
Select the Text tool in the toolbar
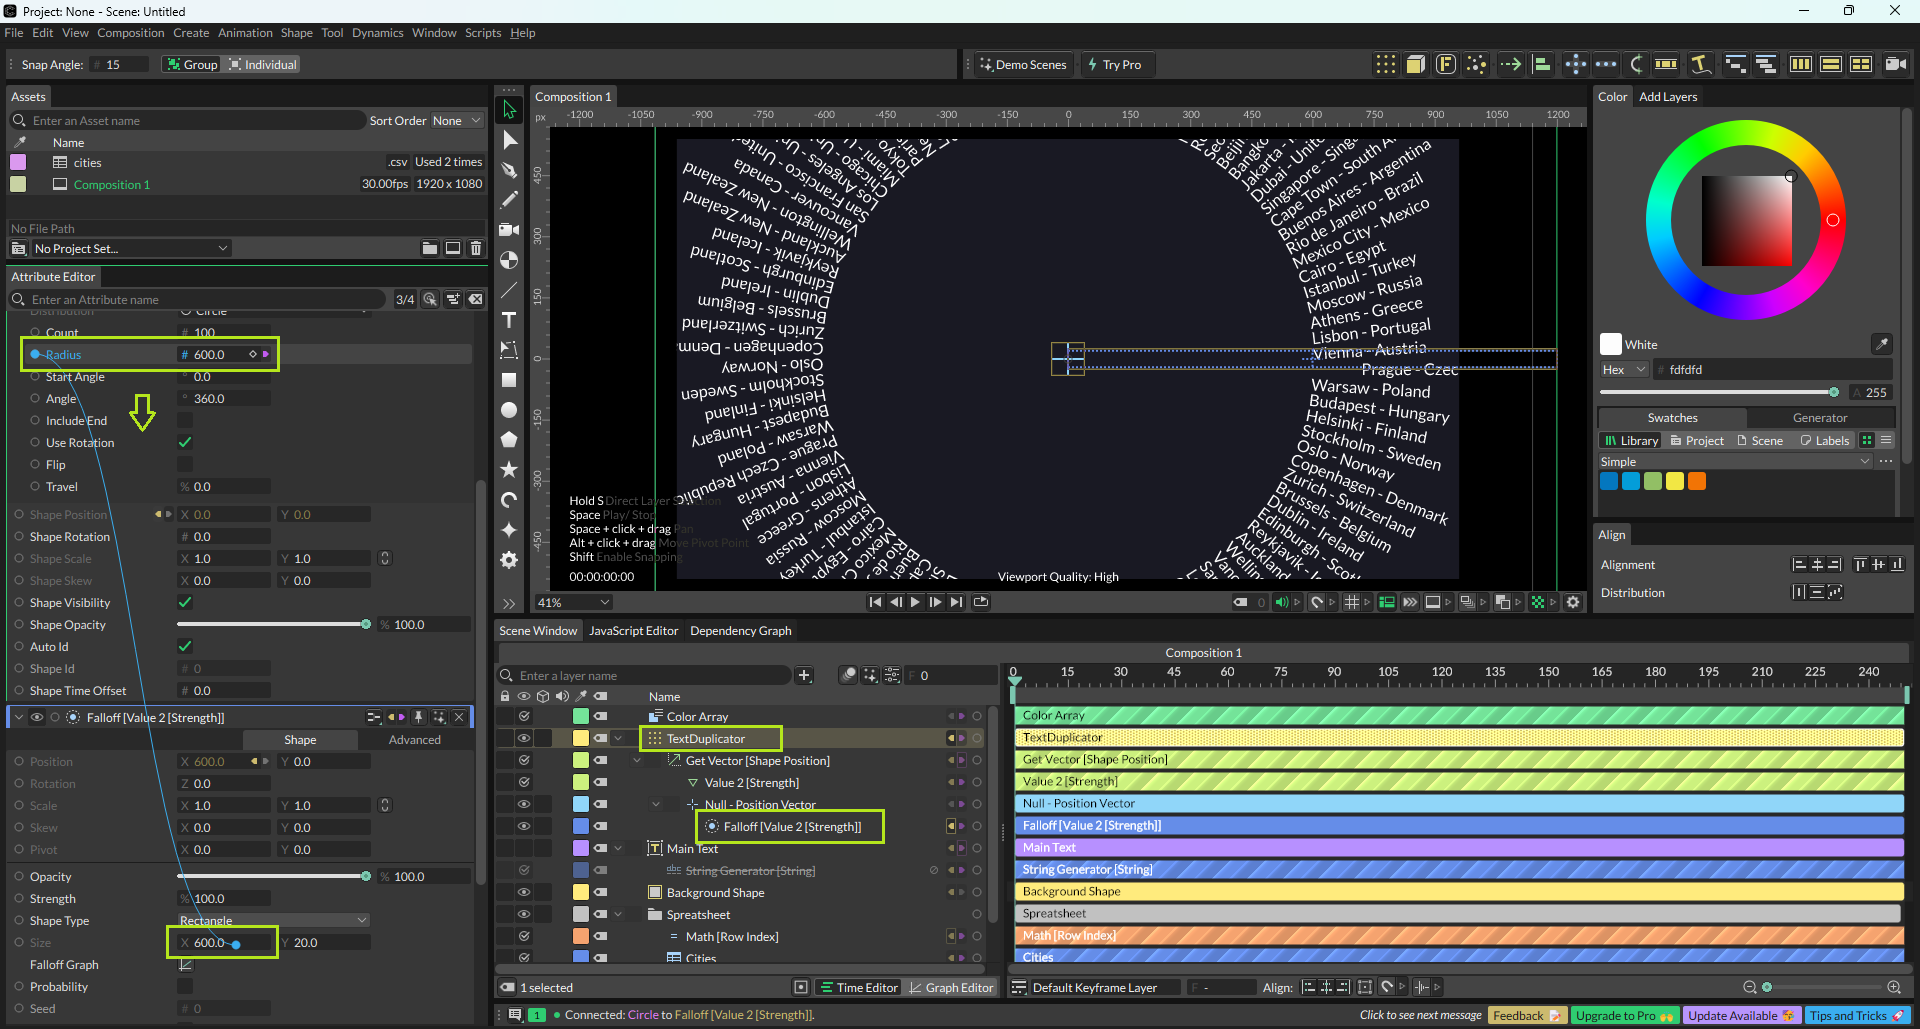click(509, 320)
